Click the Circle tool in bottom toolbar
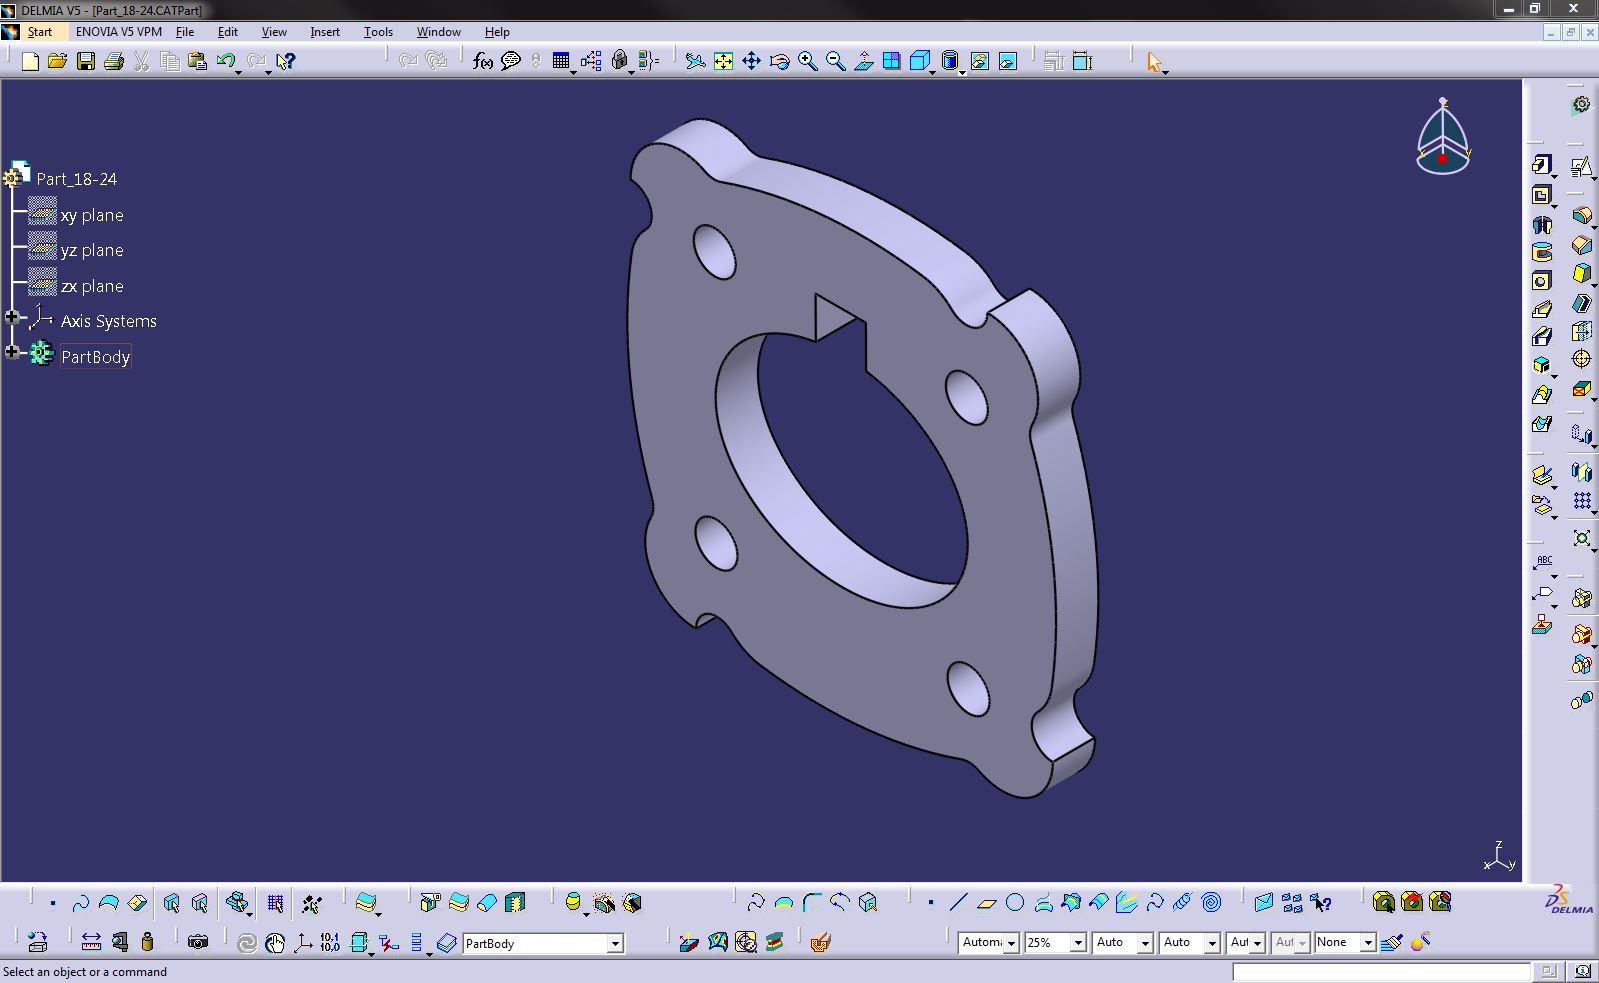Screen dimensions: 1599x983 (1015, 903)
